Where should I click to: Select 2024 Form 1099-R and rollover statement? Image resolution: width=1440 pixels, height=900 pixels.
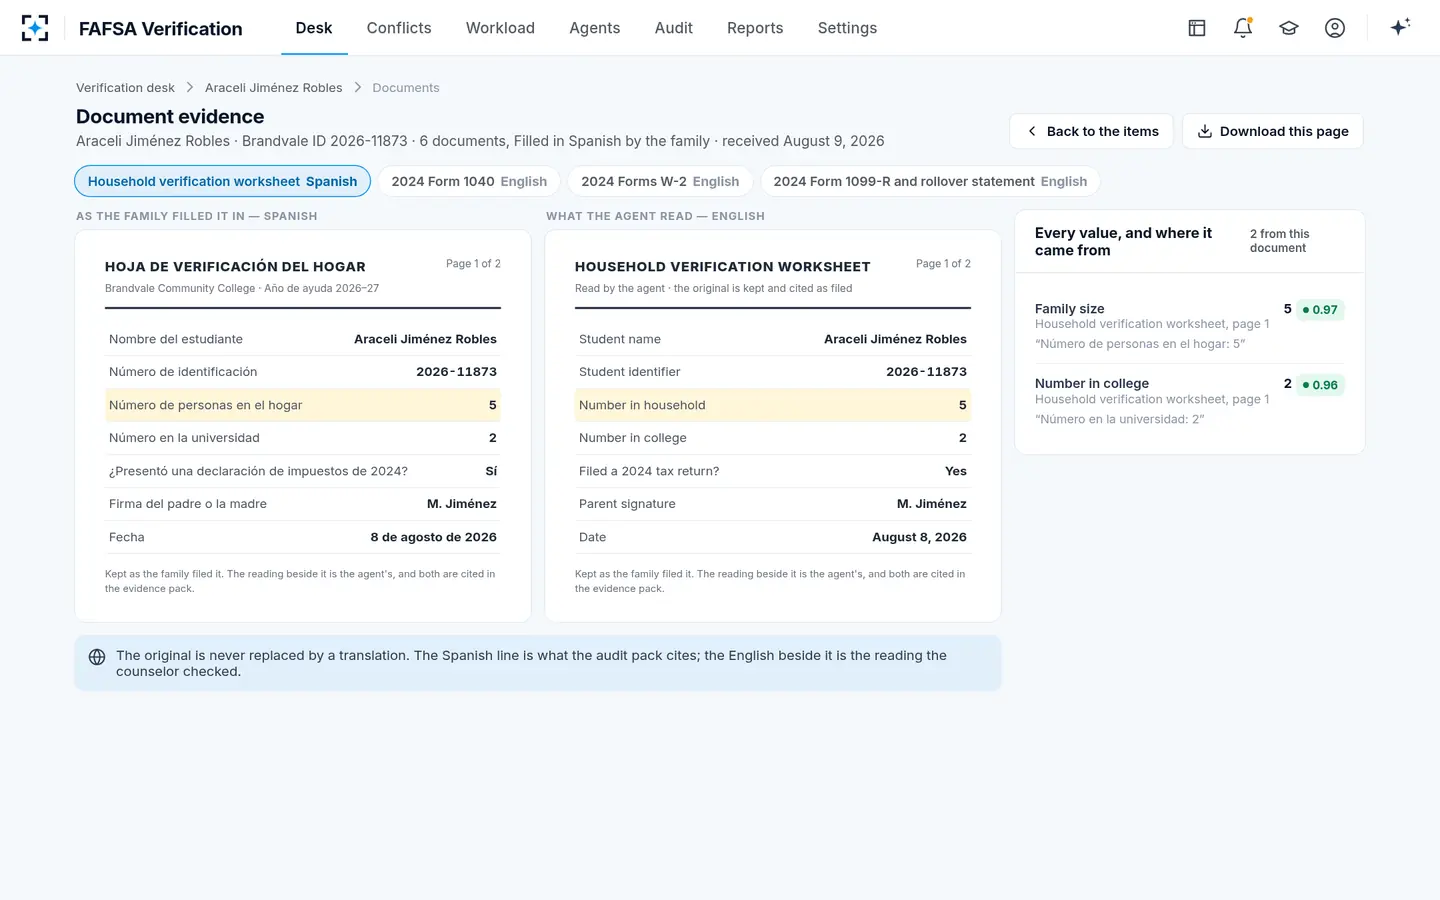point(930,181)
